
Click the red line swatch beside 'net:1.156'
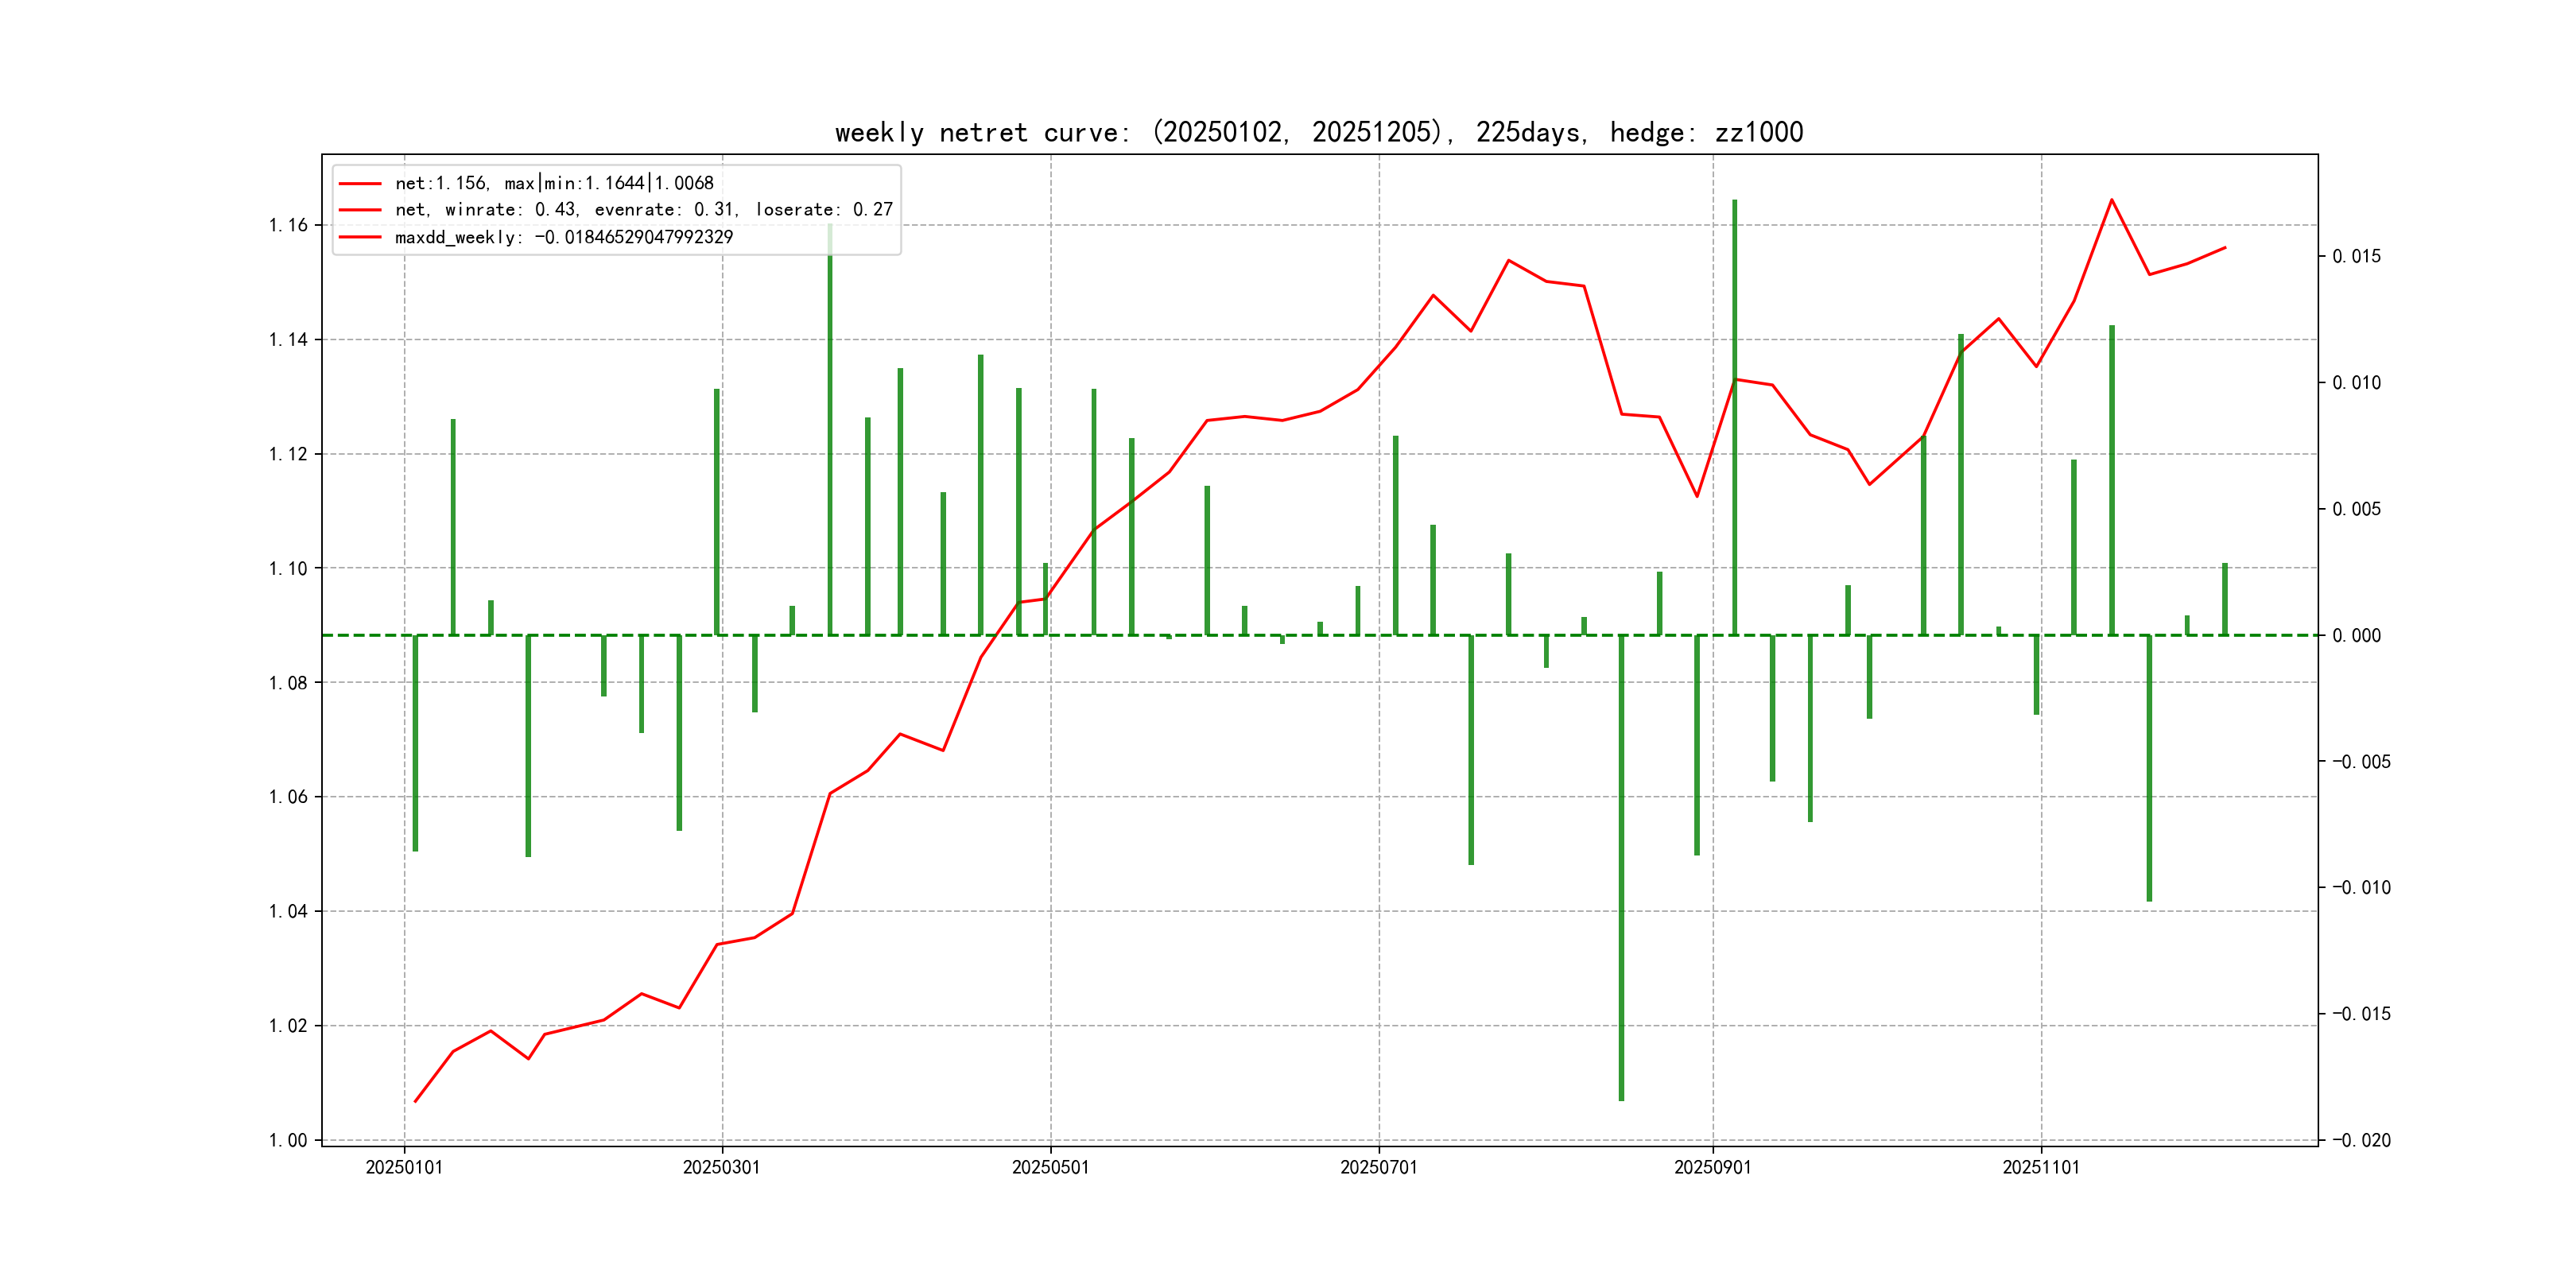tap(360, 183)
